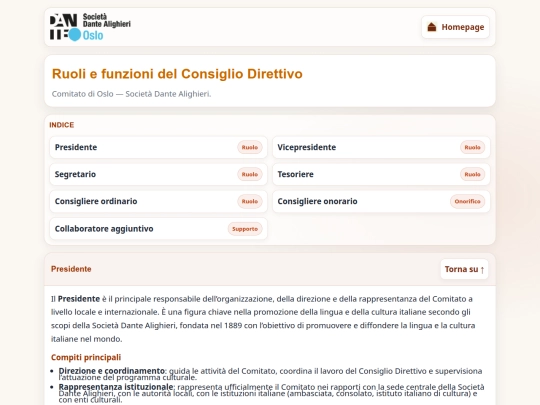
Task: Jump to the Segretario section
Action: [x=158, y=174]
